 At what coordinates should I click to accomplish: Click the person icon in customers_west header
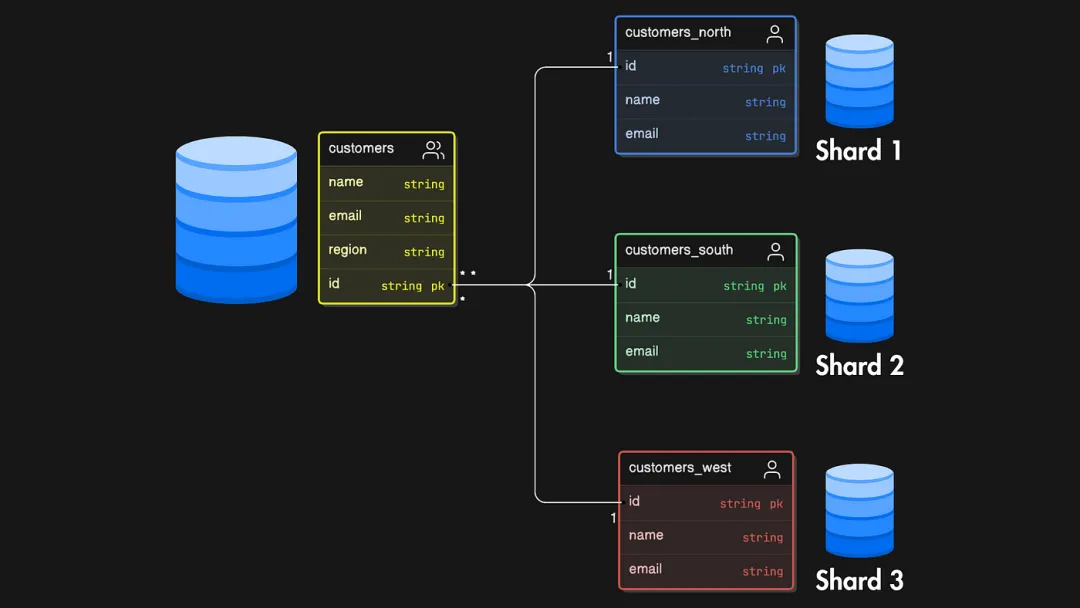pos(772,469)
